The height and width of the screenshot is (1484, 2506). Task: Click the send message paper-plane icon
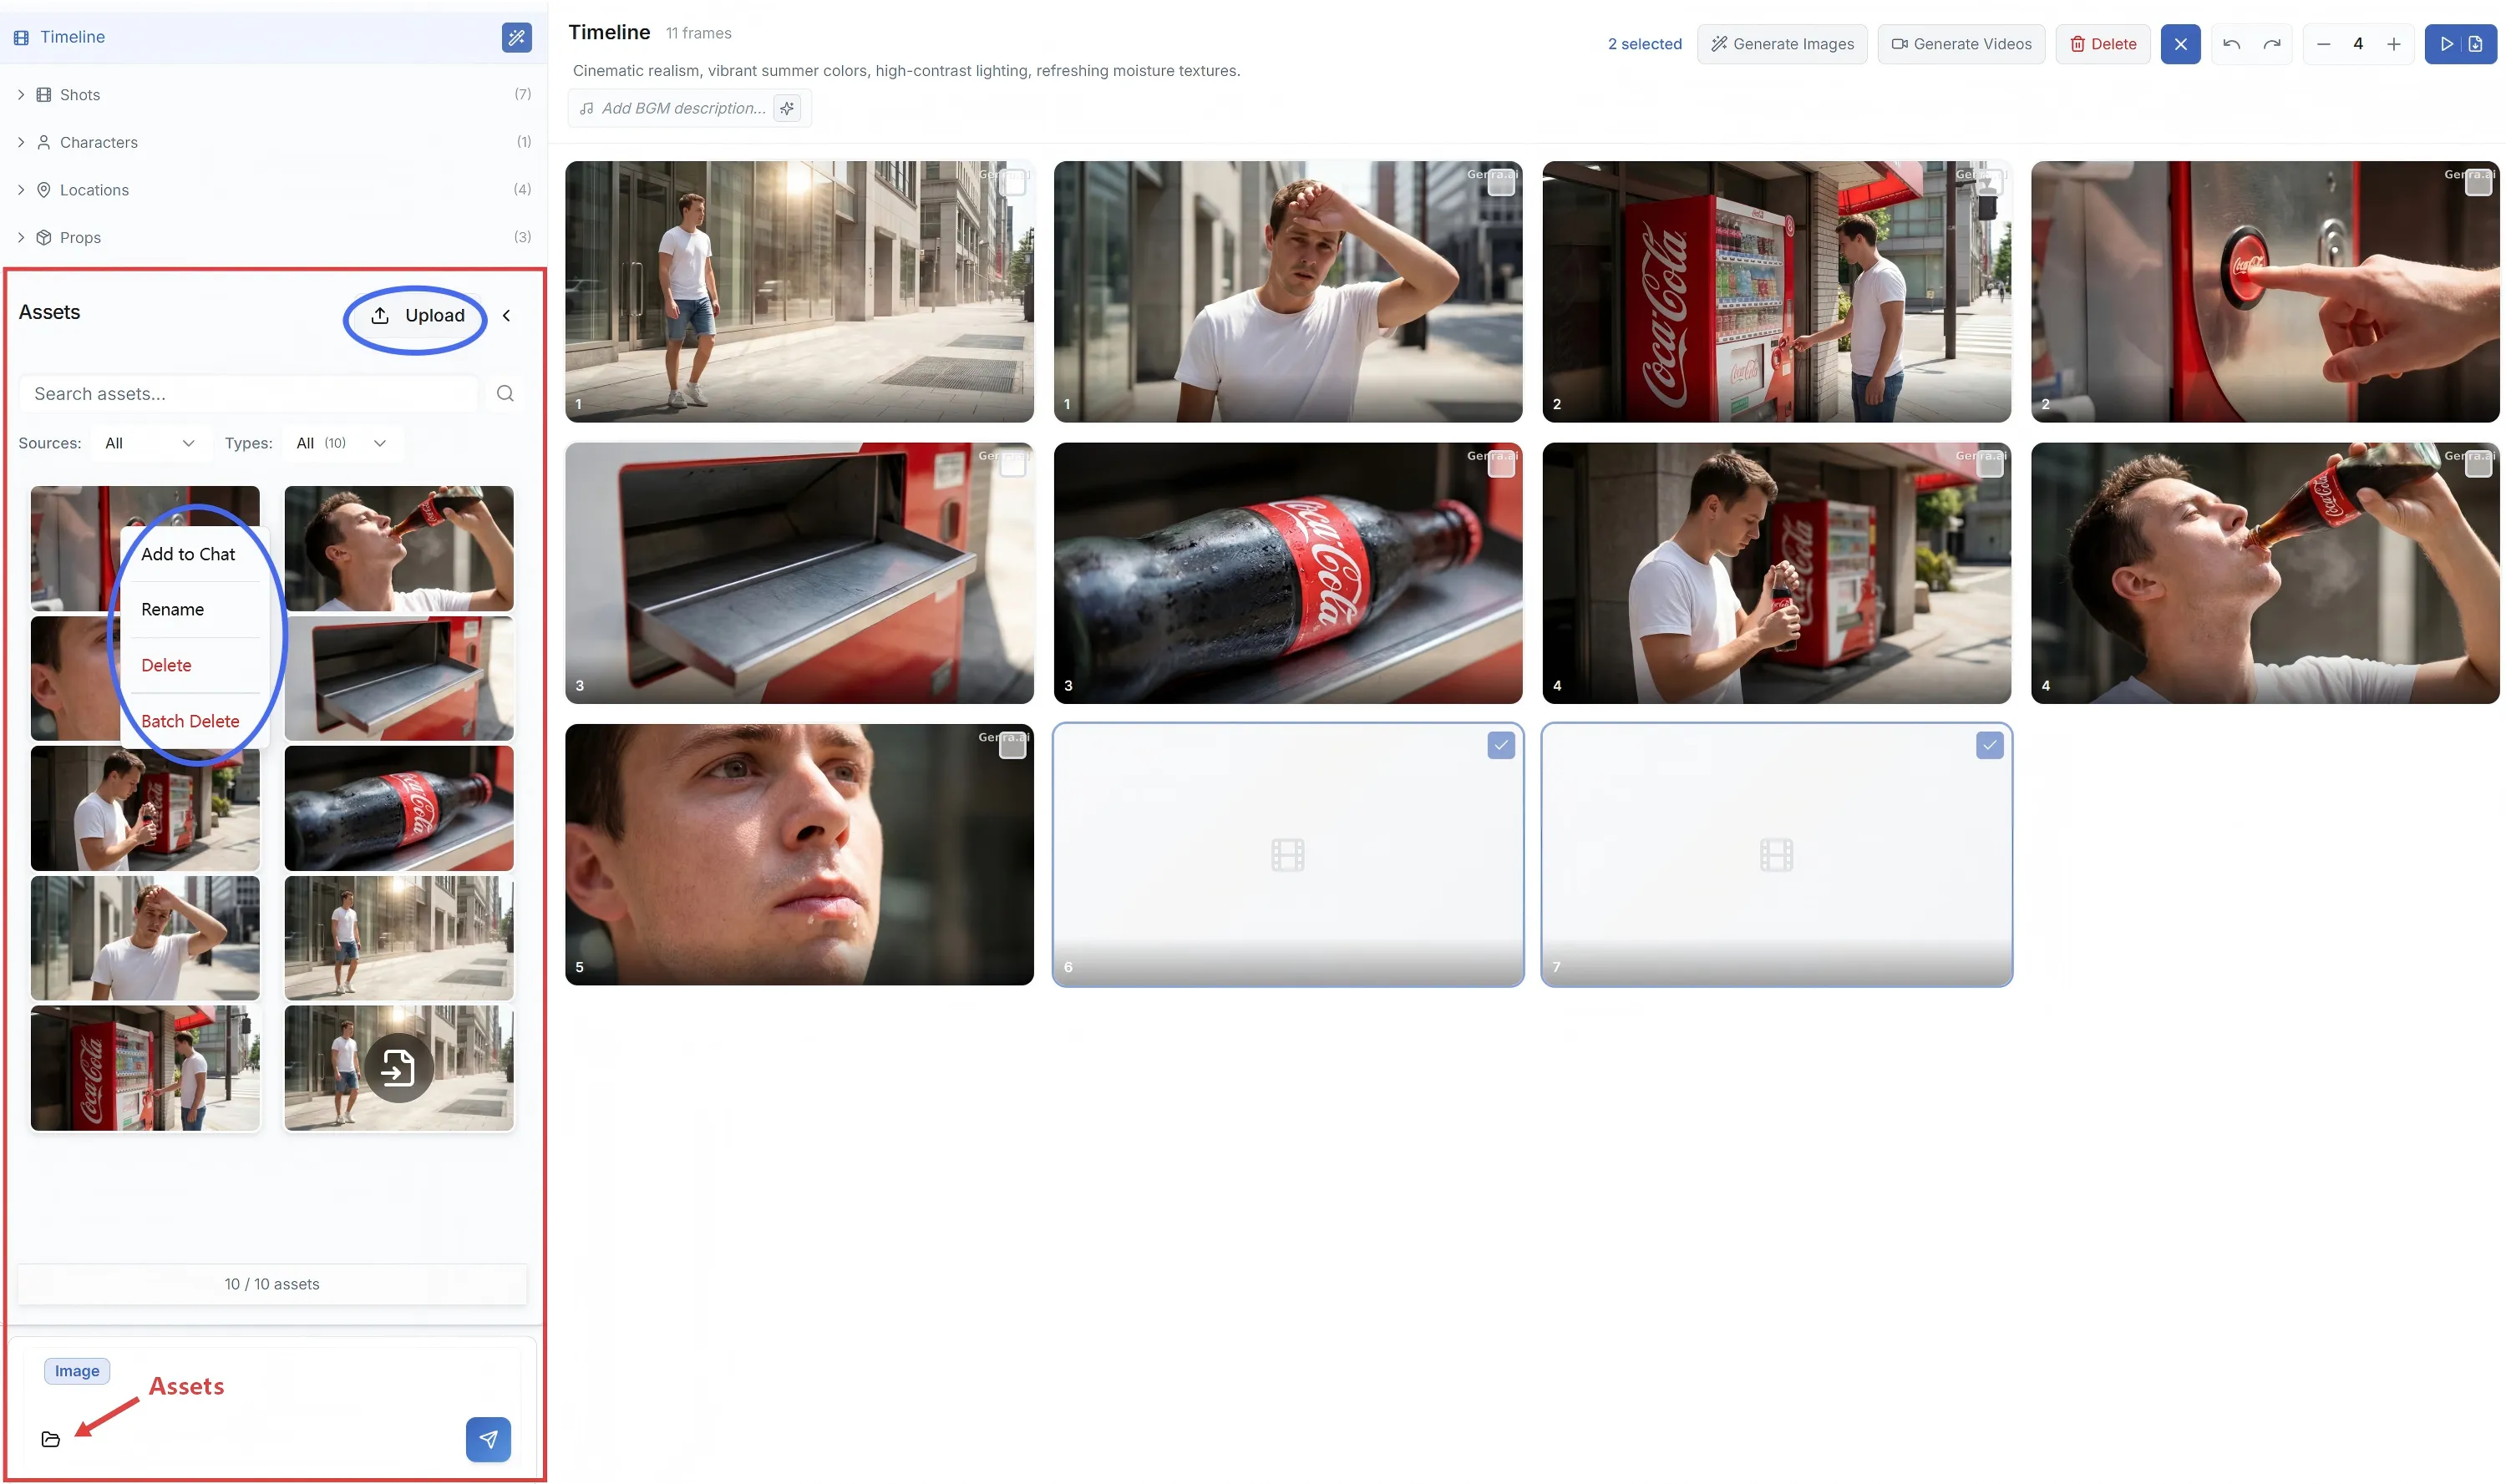click(488, 1439)
